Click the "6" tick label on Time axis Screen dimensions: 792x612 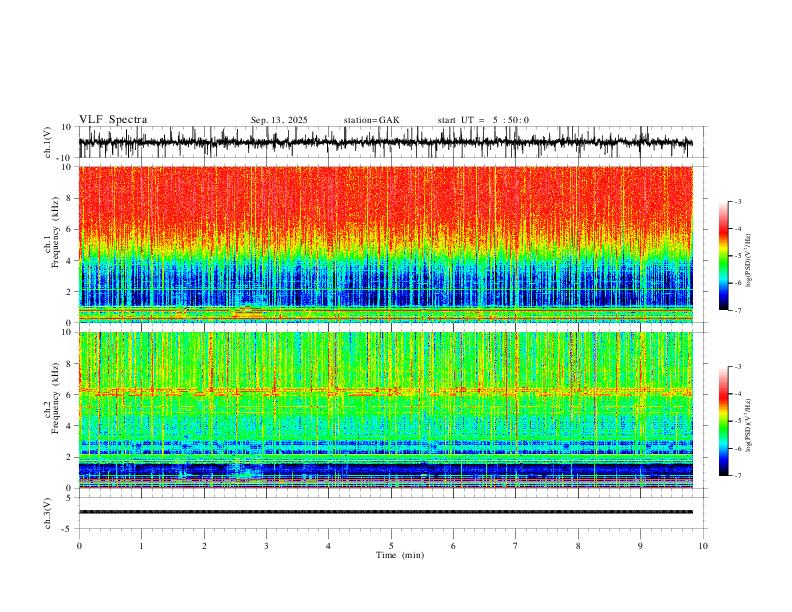(454, 546)
